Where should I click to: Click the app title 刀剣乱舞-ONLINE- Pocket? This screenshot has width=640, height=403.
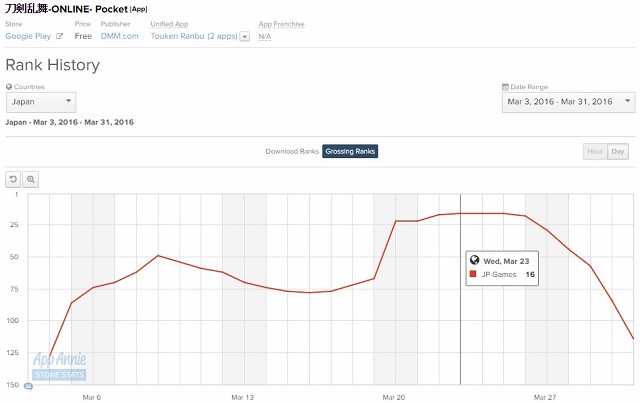pos(67,9)
